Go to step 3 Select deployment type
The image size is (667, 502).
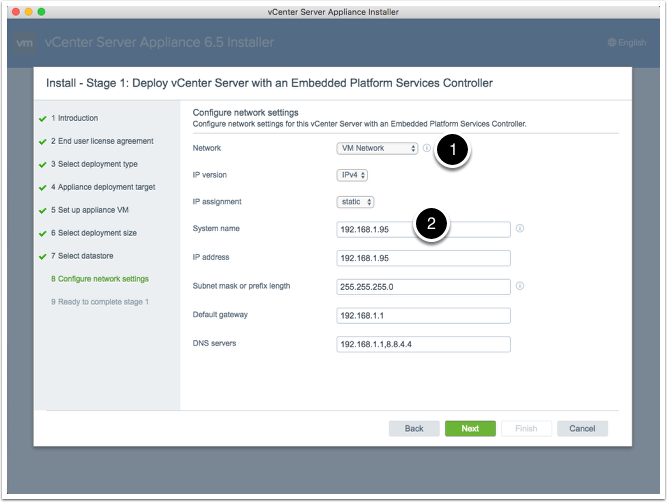(94, 164)
